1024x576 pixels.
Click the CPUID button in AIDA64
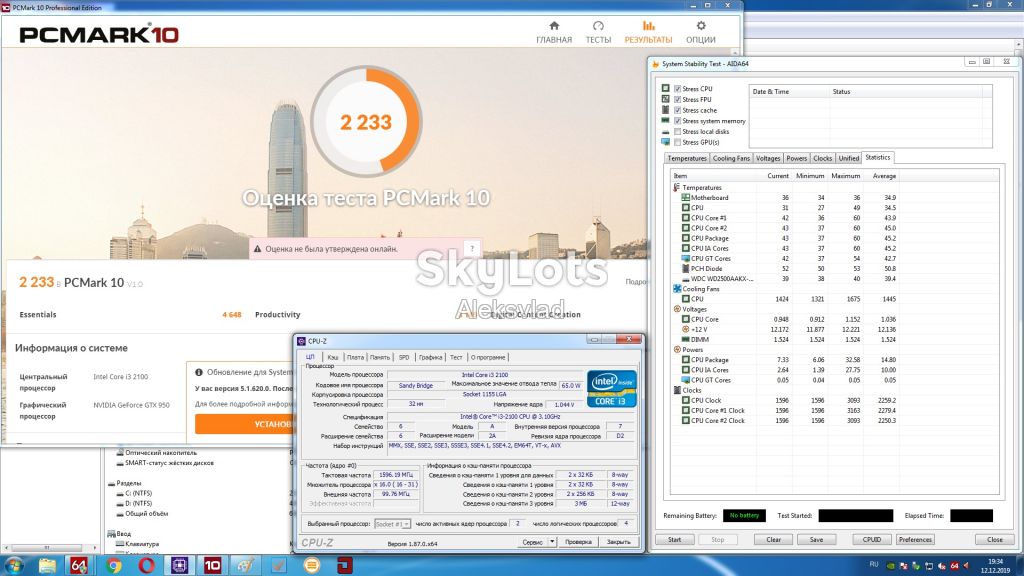click(872, 539)
